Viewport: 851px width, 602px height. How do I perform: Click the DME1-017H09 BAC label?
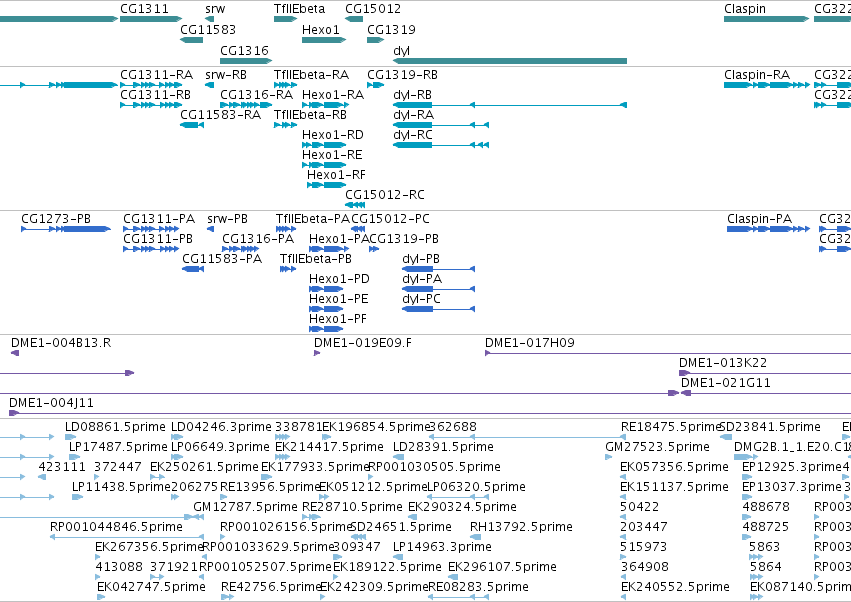point(530,343)
